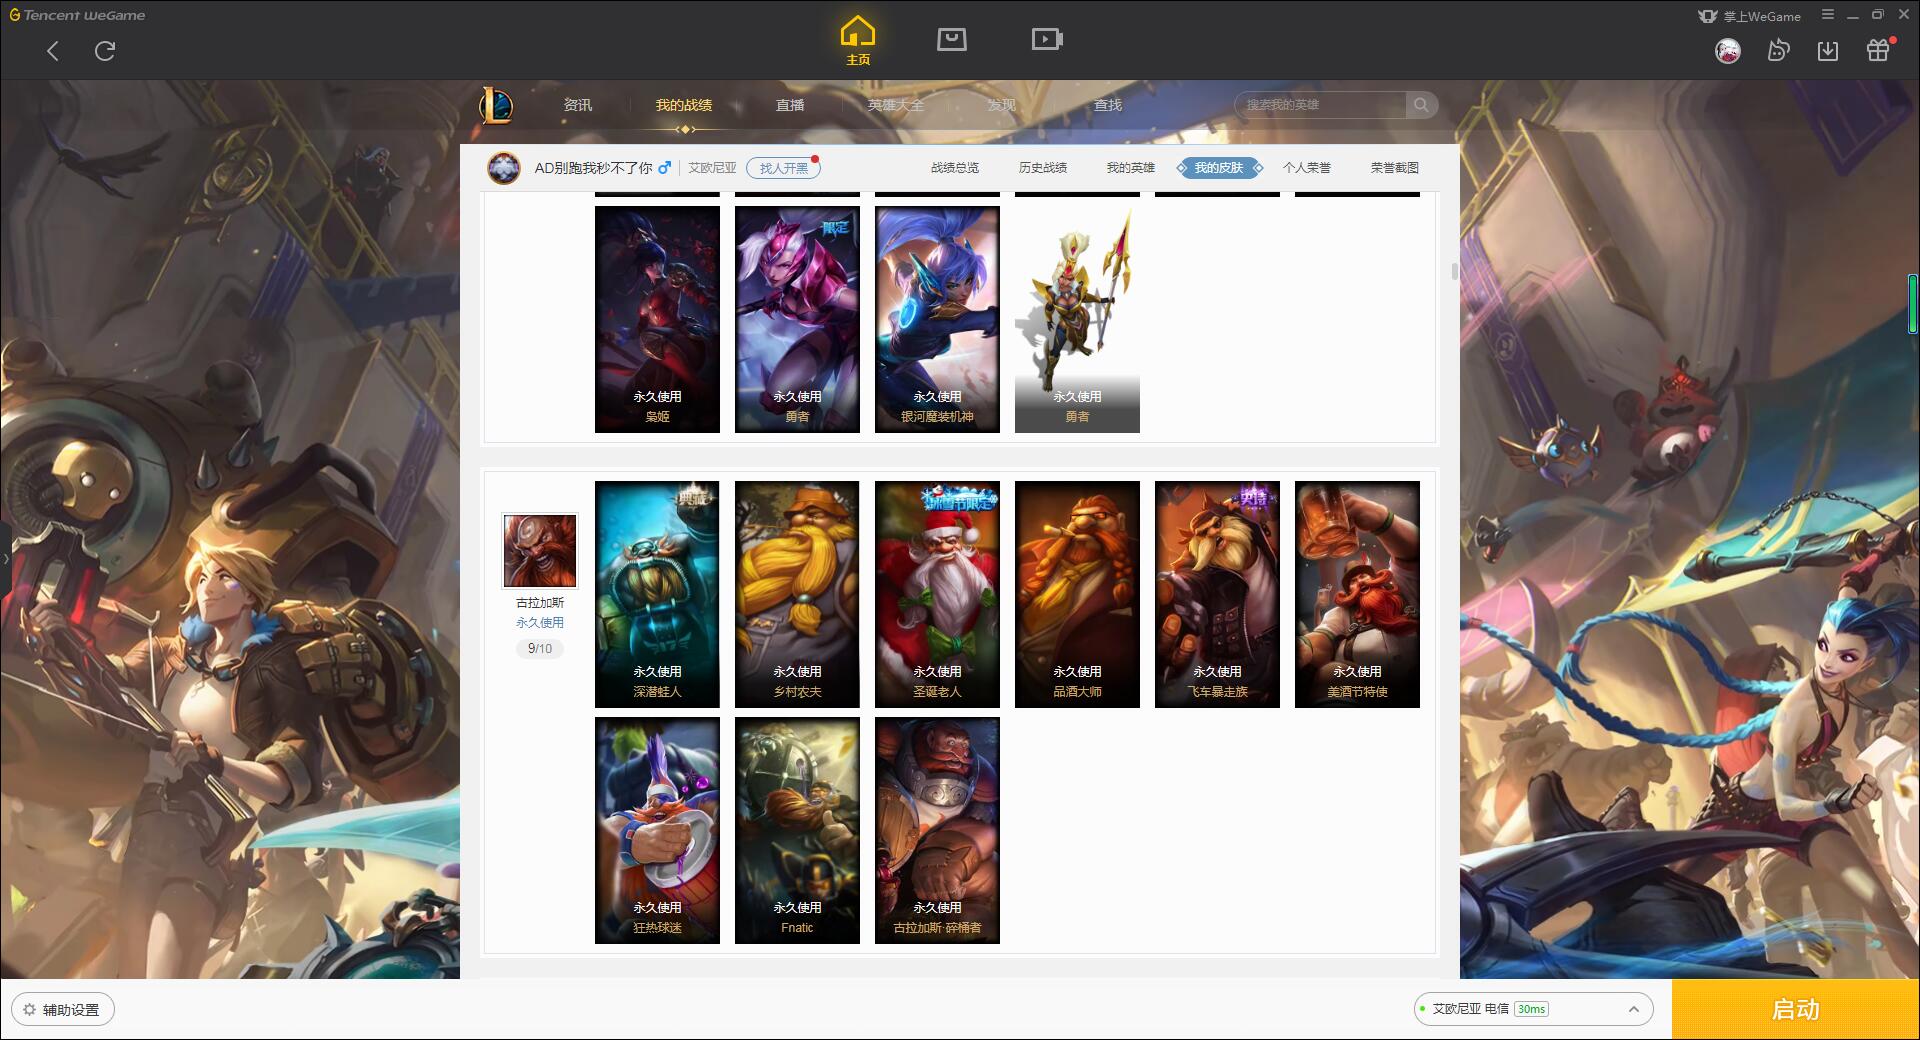Click the server dropdown chevron arrow
The image size is (1920, 1040).
pyautogui.click(x=1633, y=1009)
